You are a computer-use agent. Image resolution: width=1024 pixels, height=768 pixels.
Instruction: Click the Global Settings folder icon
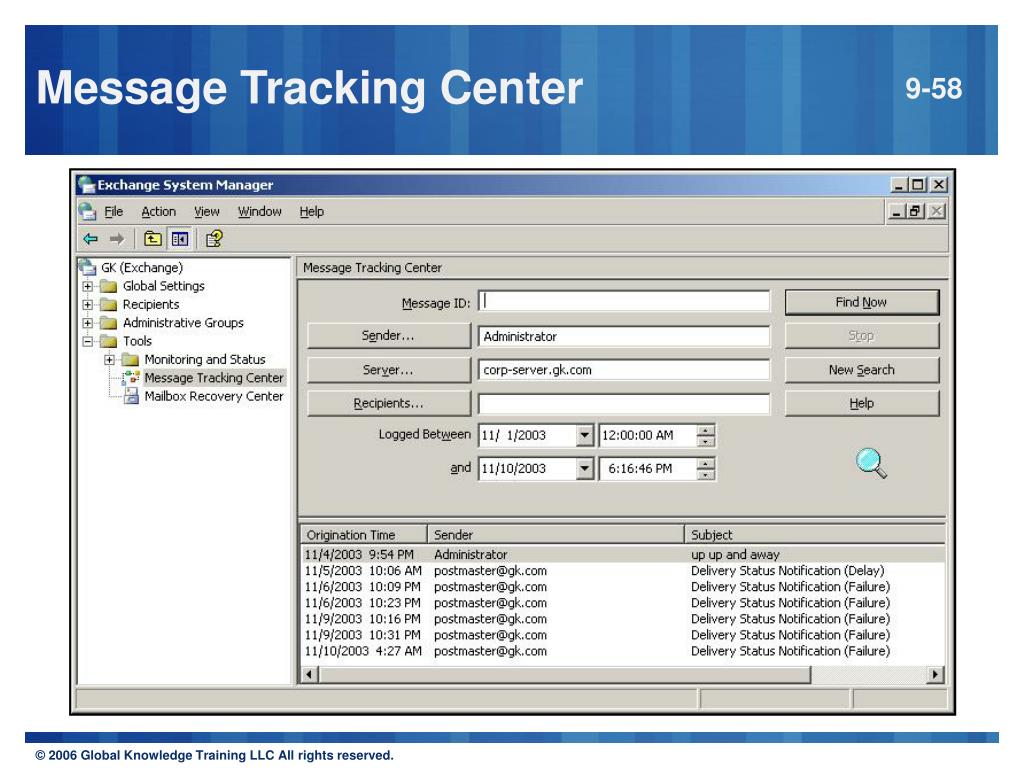point(108,286)
